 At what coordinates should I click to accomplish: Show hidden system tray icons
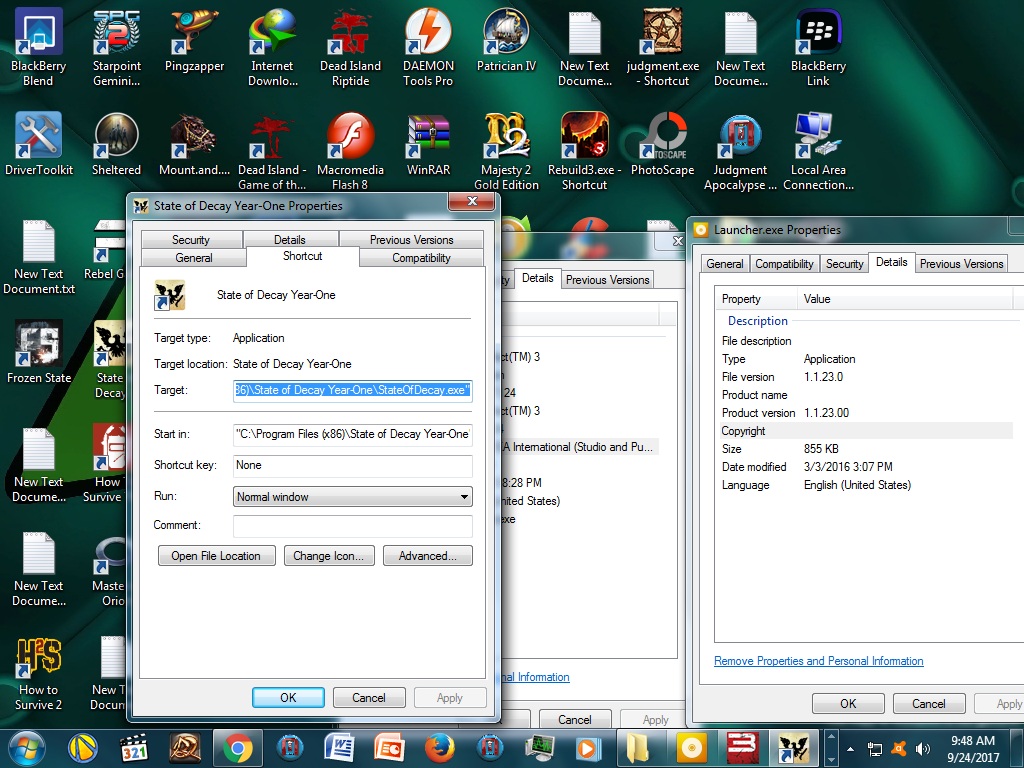(850, 749)
